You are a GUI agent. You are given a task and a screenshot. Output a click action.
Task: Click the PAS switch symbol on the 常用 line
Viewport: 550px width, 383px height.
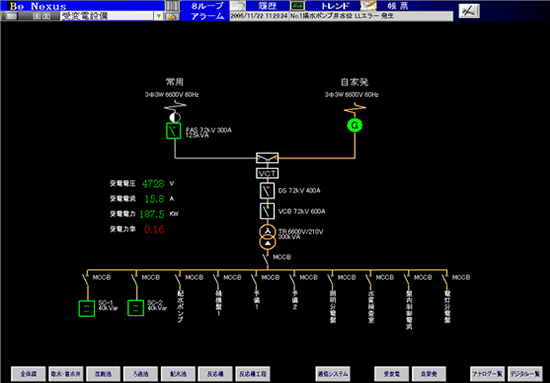173,130
